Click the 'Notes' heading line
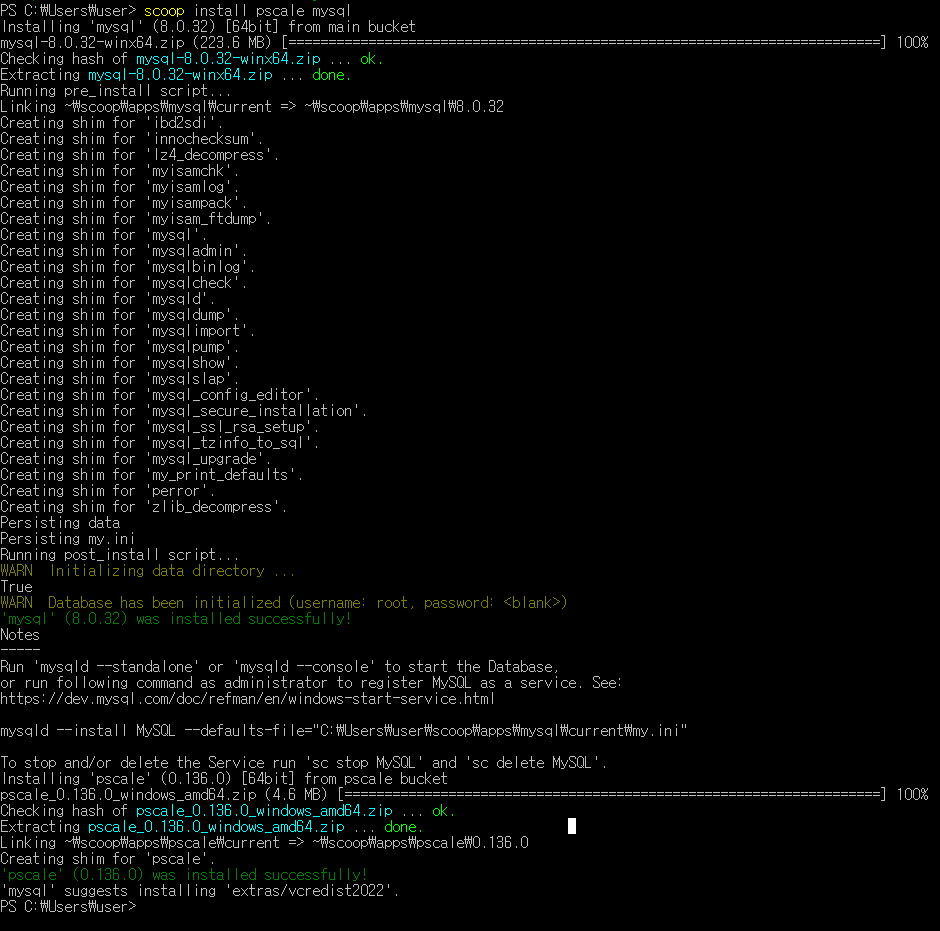Screen dimensions: 940x931 click(20, 635)
